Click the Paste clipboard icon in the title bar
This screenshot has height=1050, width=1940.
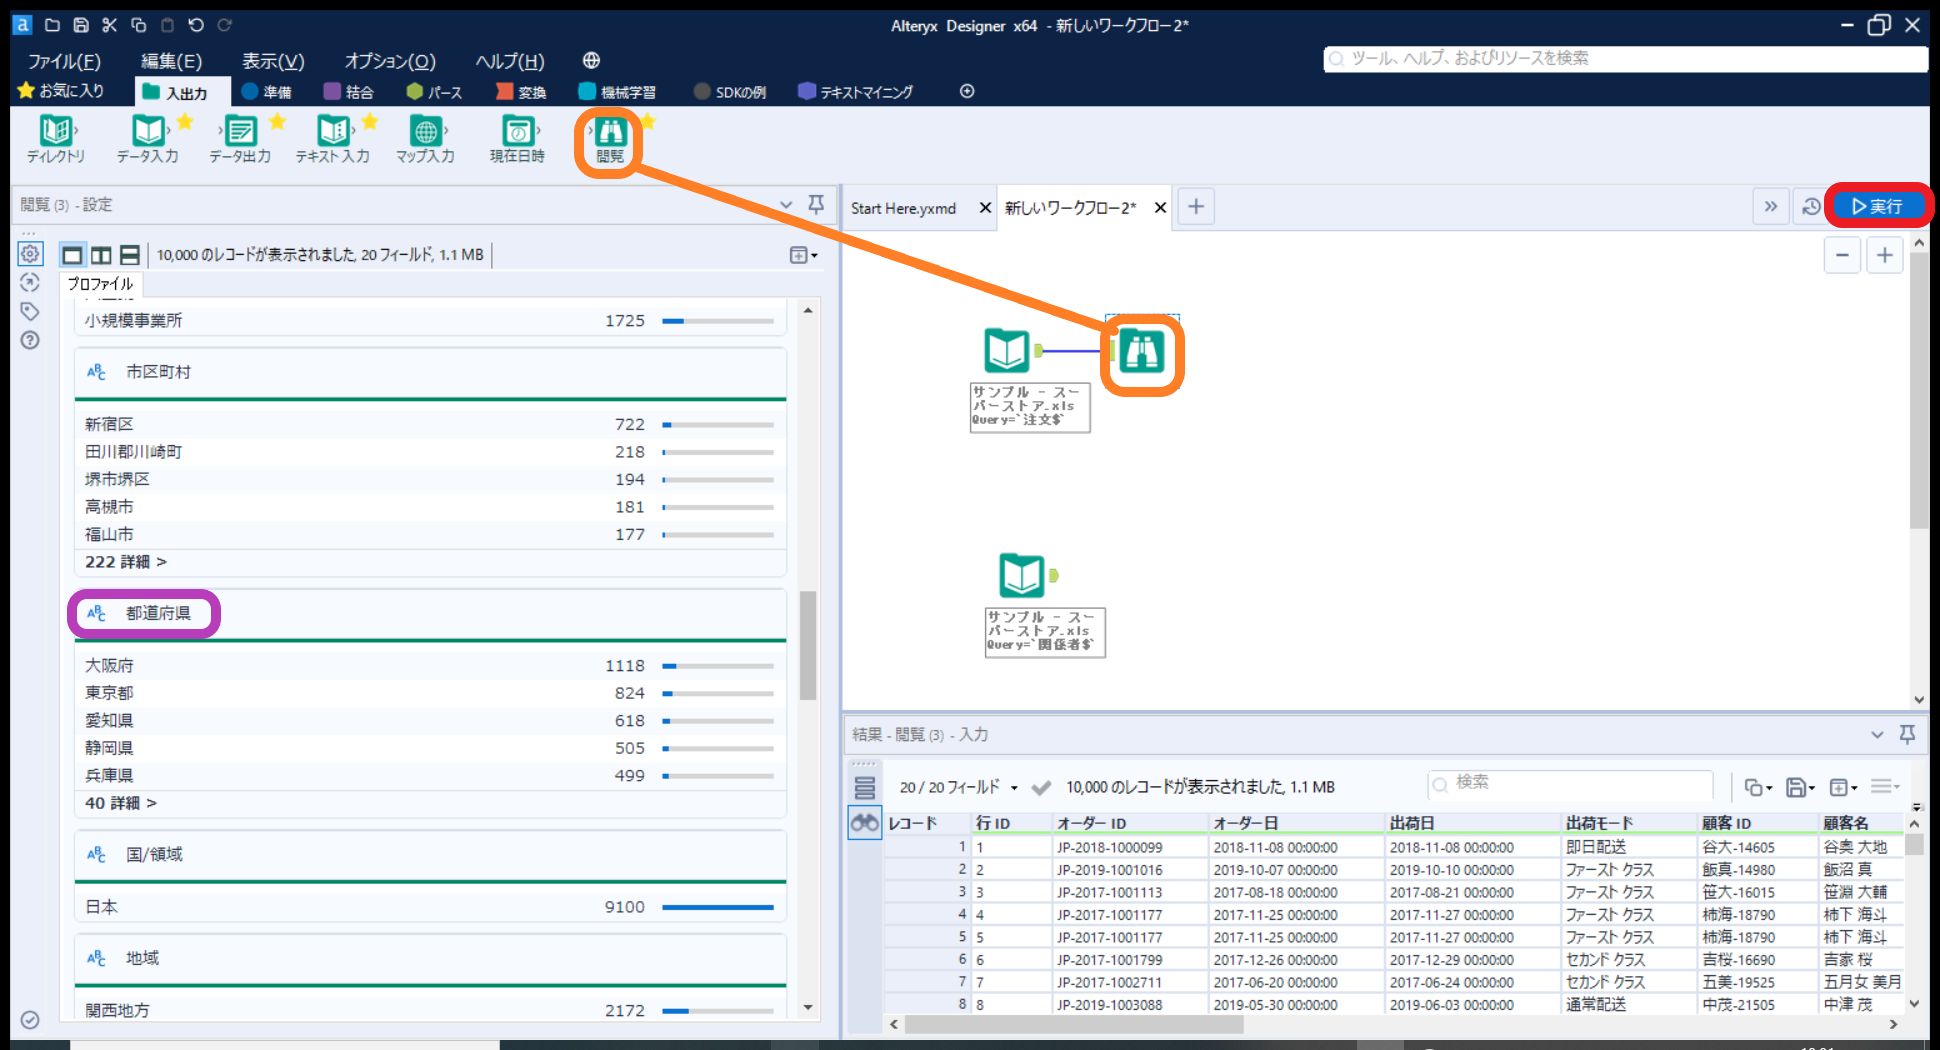167,25
